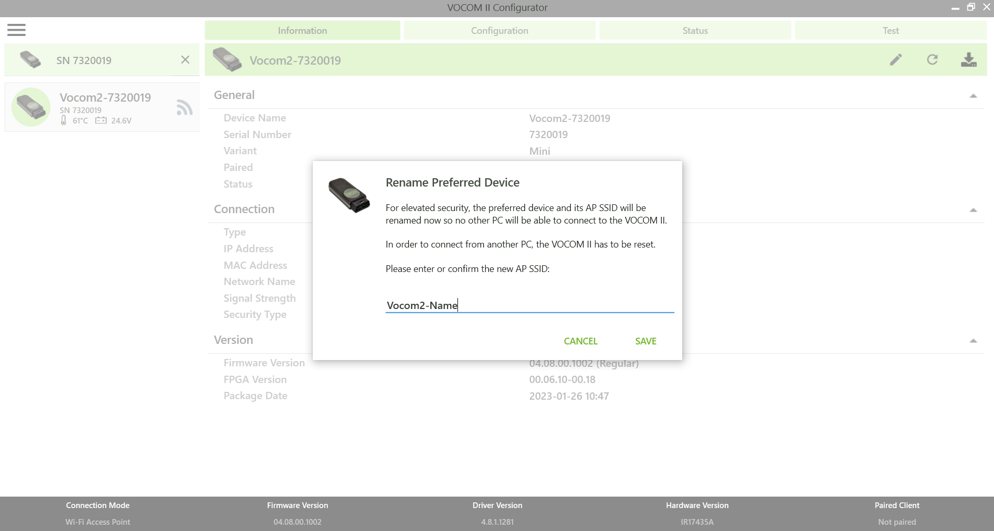Click device icon beside Vocom2-7320019 header
The height and width of the screenshot is (531, 994).
(227, 60)
